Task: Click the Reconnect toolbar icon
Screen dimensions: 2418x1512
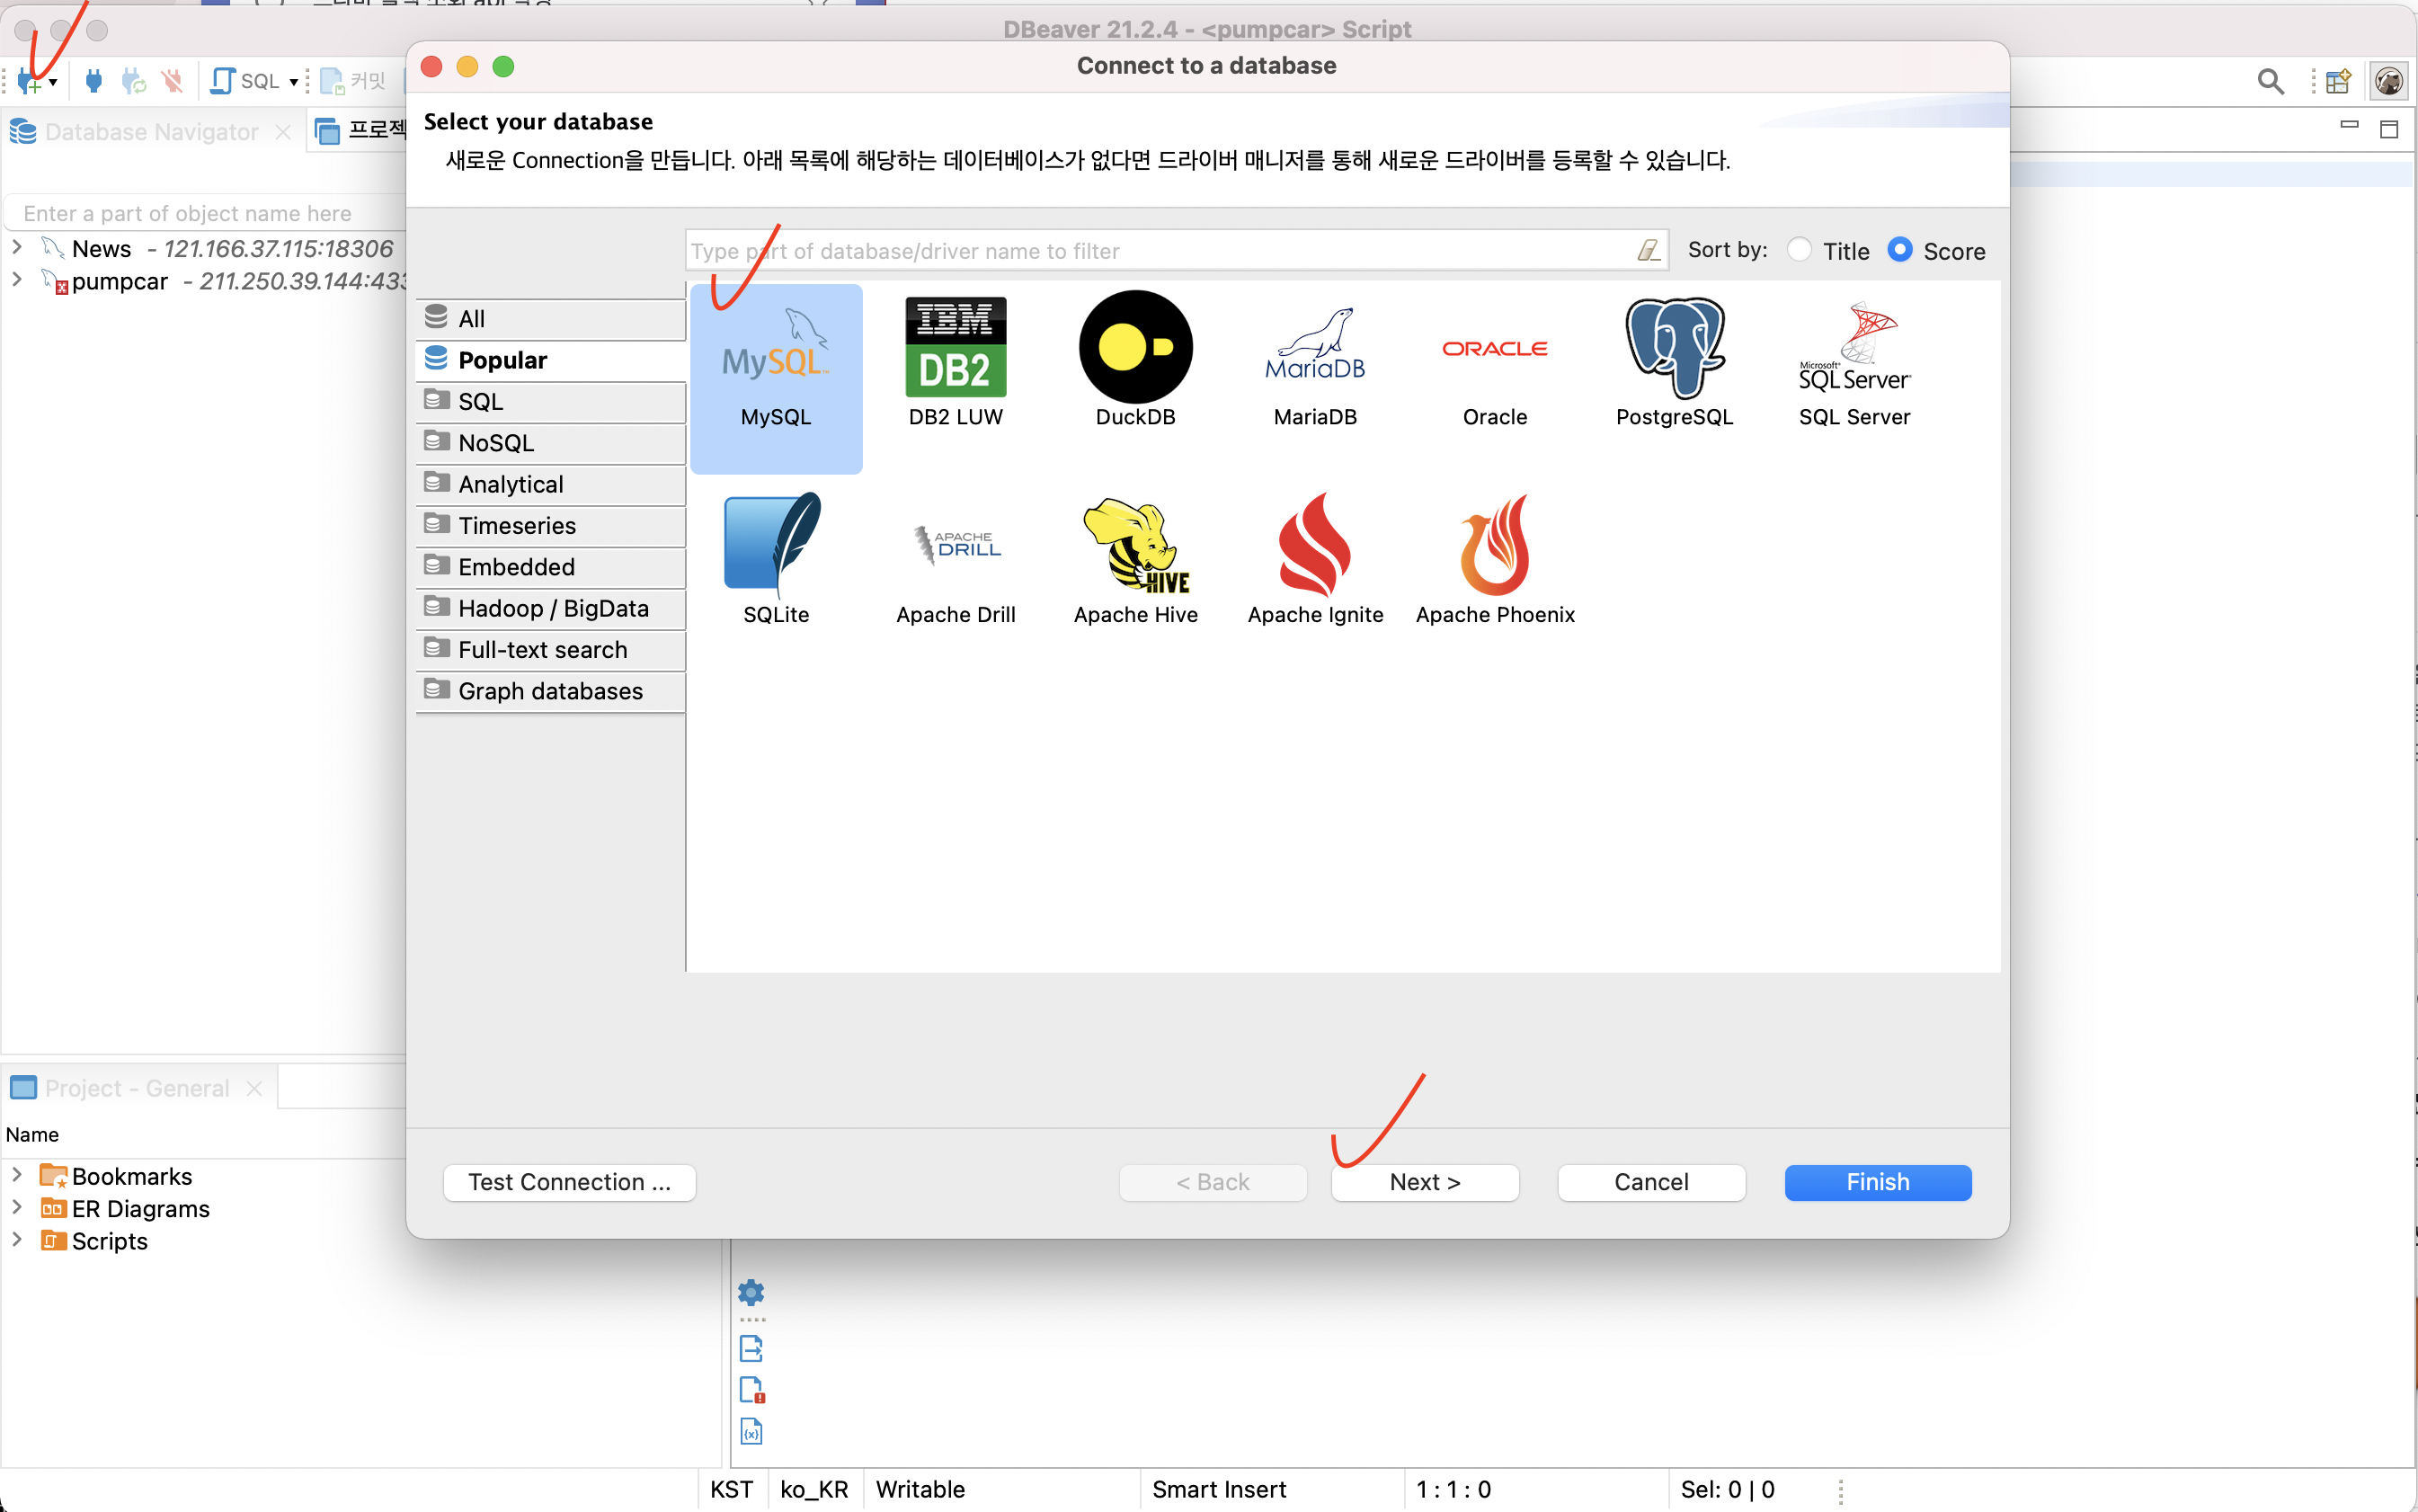Action: (133, 81)
